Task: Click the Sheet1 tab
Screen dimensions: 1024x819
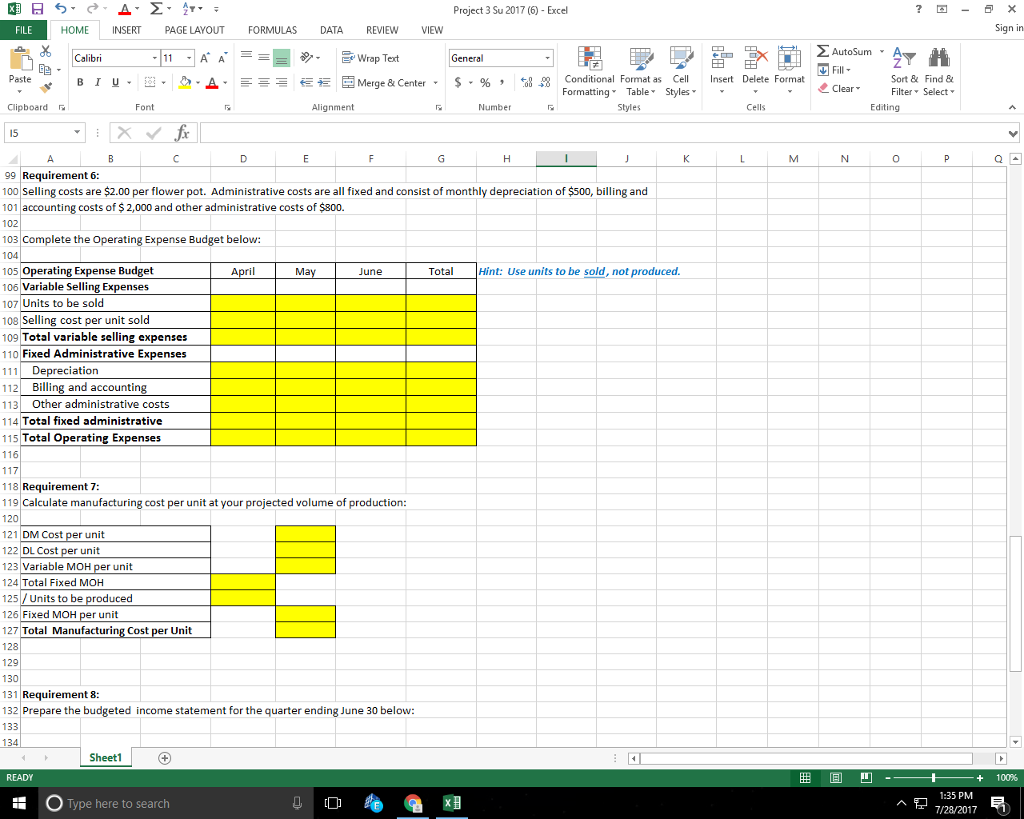Action: pyautogui.click(x=105, y=757)
